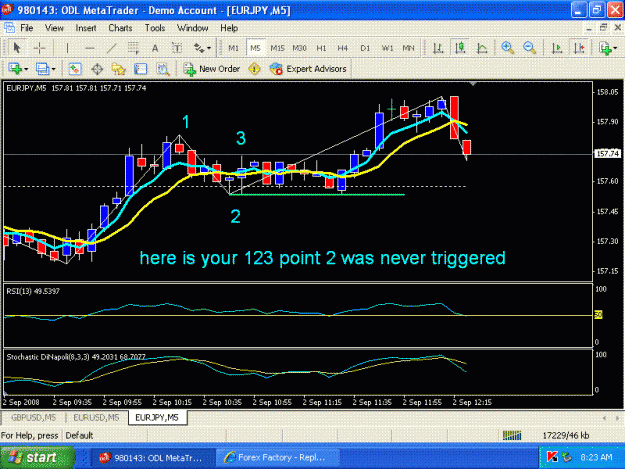Viewport: 625px width, 469px height.
Task: Click the Kaspersky tray icon
Action: click(552, 457)
